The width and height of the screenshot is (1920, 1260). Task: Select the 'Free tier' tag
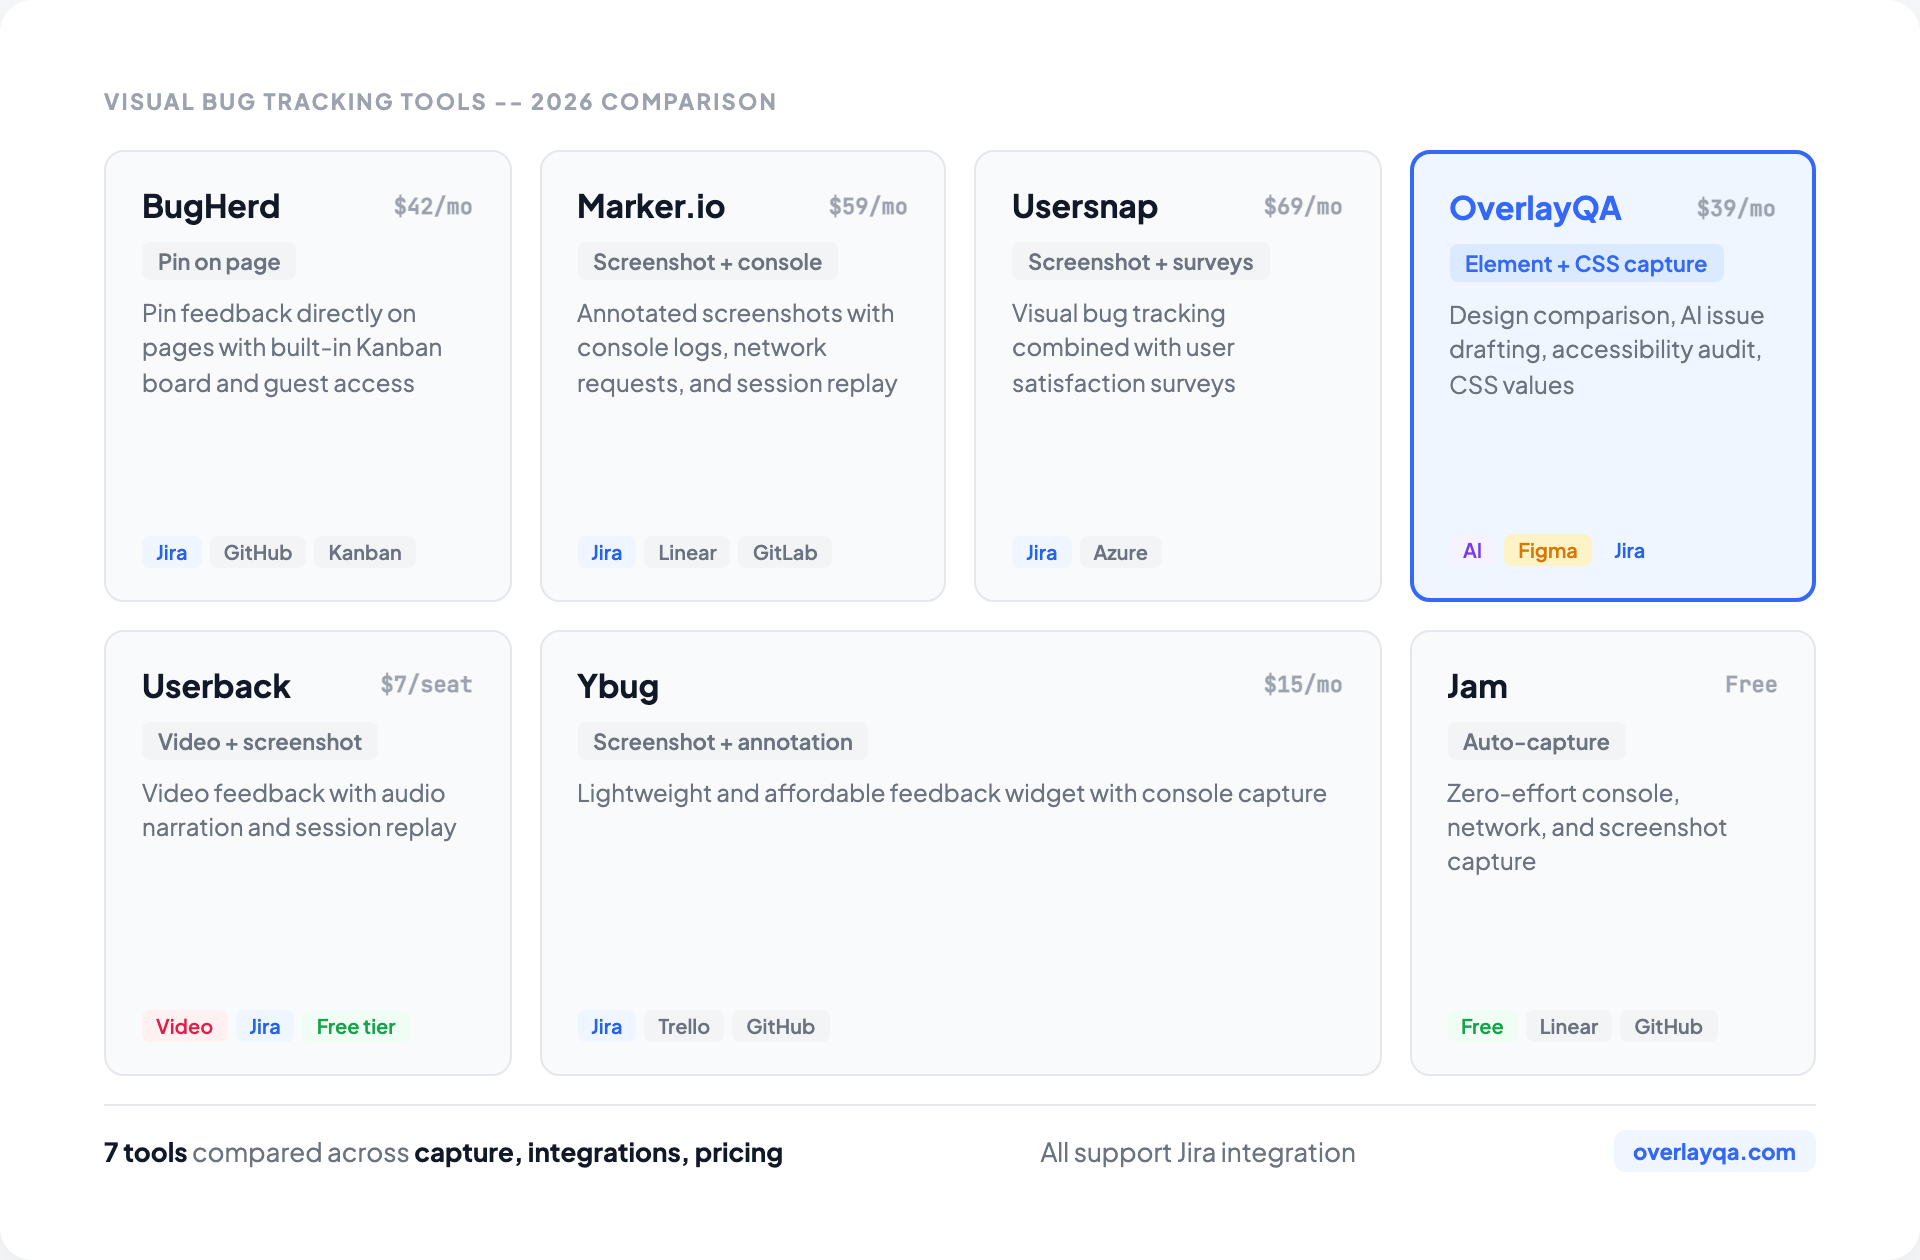tap(356, 1026)
